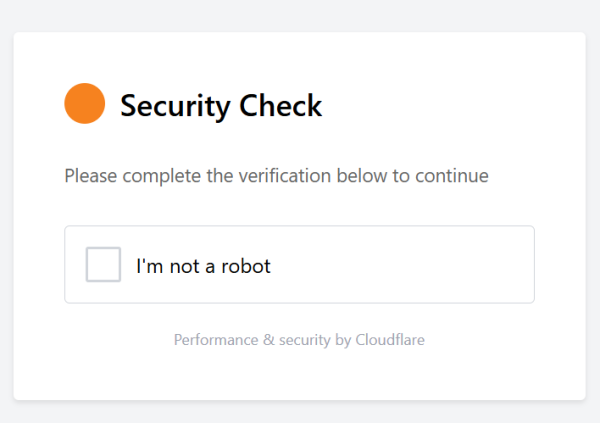Click the word "below" in instruction text

click(362, 176)
